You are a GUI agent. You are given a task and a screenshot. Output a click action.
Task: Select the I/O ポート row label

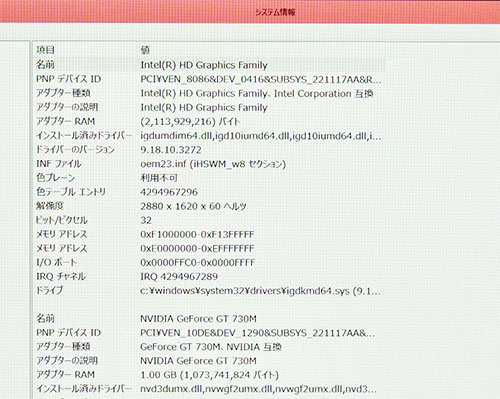(x=56, y=262)
